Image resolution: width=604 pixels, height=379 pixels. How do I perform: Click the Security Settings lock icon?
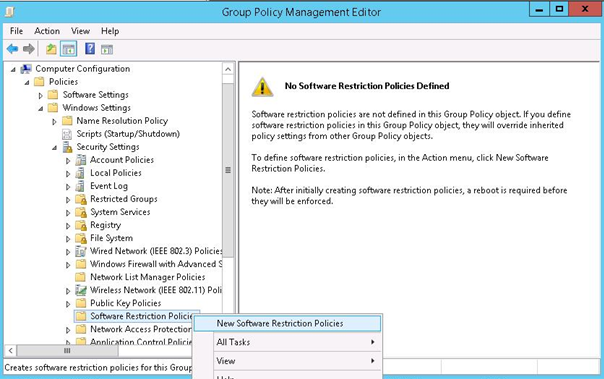click(67, 147)
